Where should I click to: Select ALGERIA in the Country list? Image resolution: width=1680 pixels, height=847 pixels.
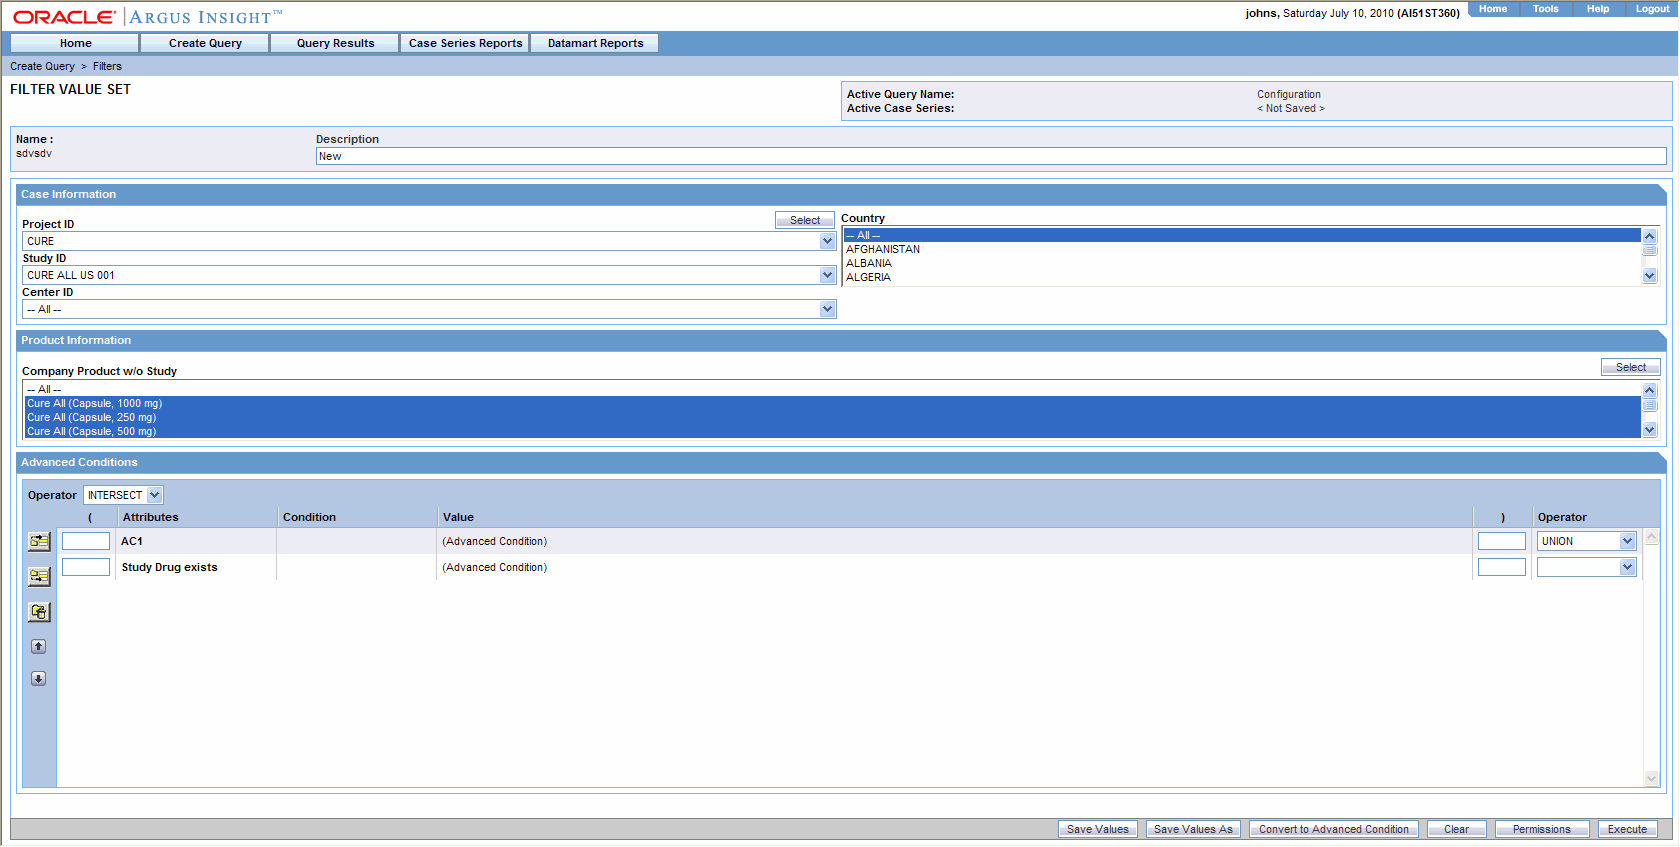1242,277
